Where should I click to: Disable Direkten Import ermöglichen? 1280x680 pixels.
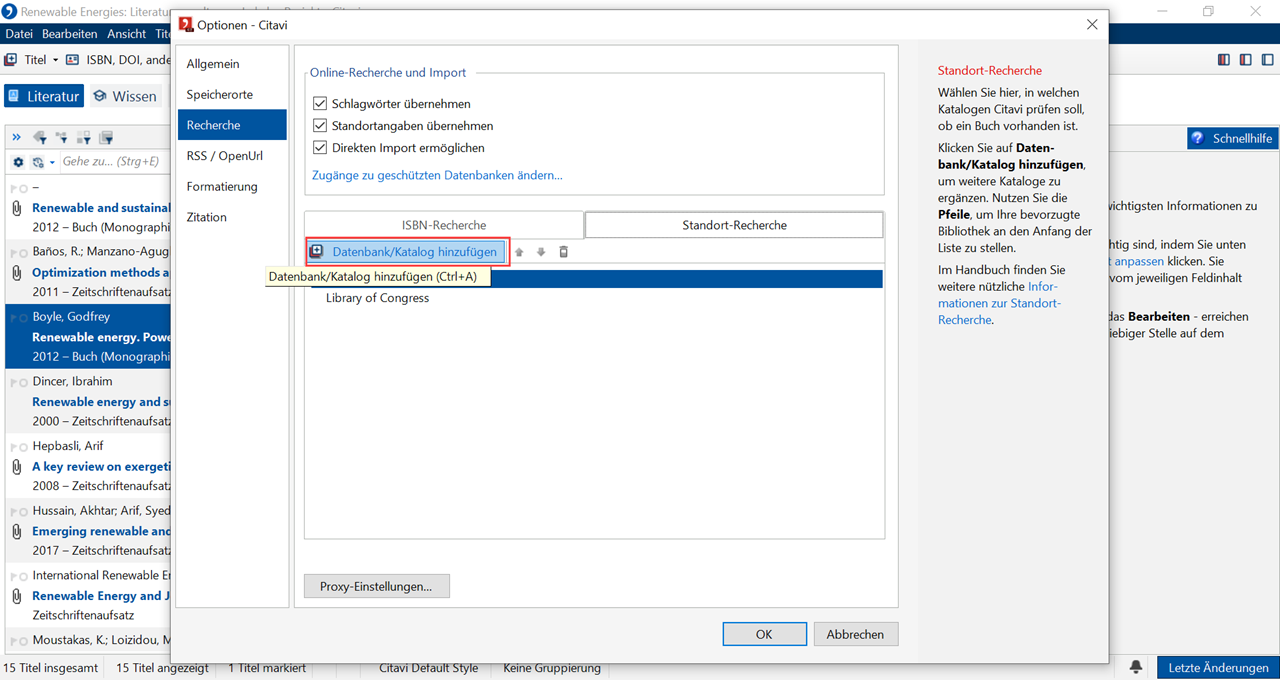320,148
